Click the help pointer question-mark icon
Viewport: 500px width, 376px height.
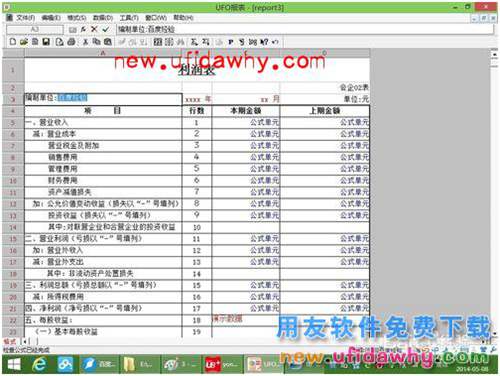tap(264, 42)
